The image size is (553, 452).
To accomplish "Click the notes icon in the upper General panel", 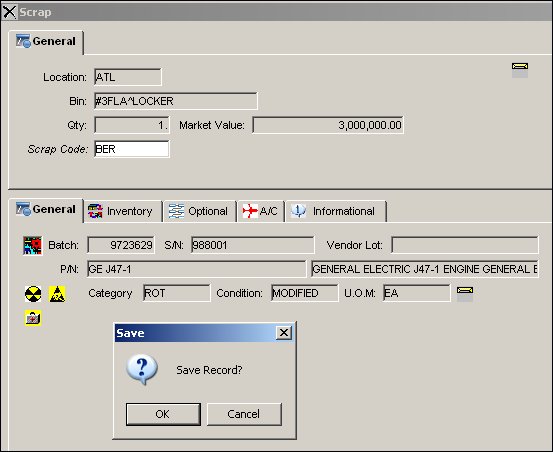I will click(520, 70).
